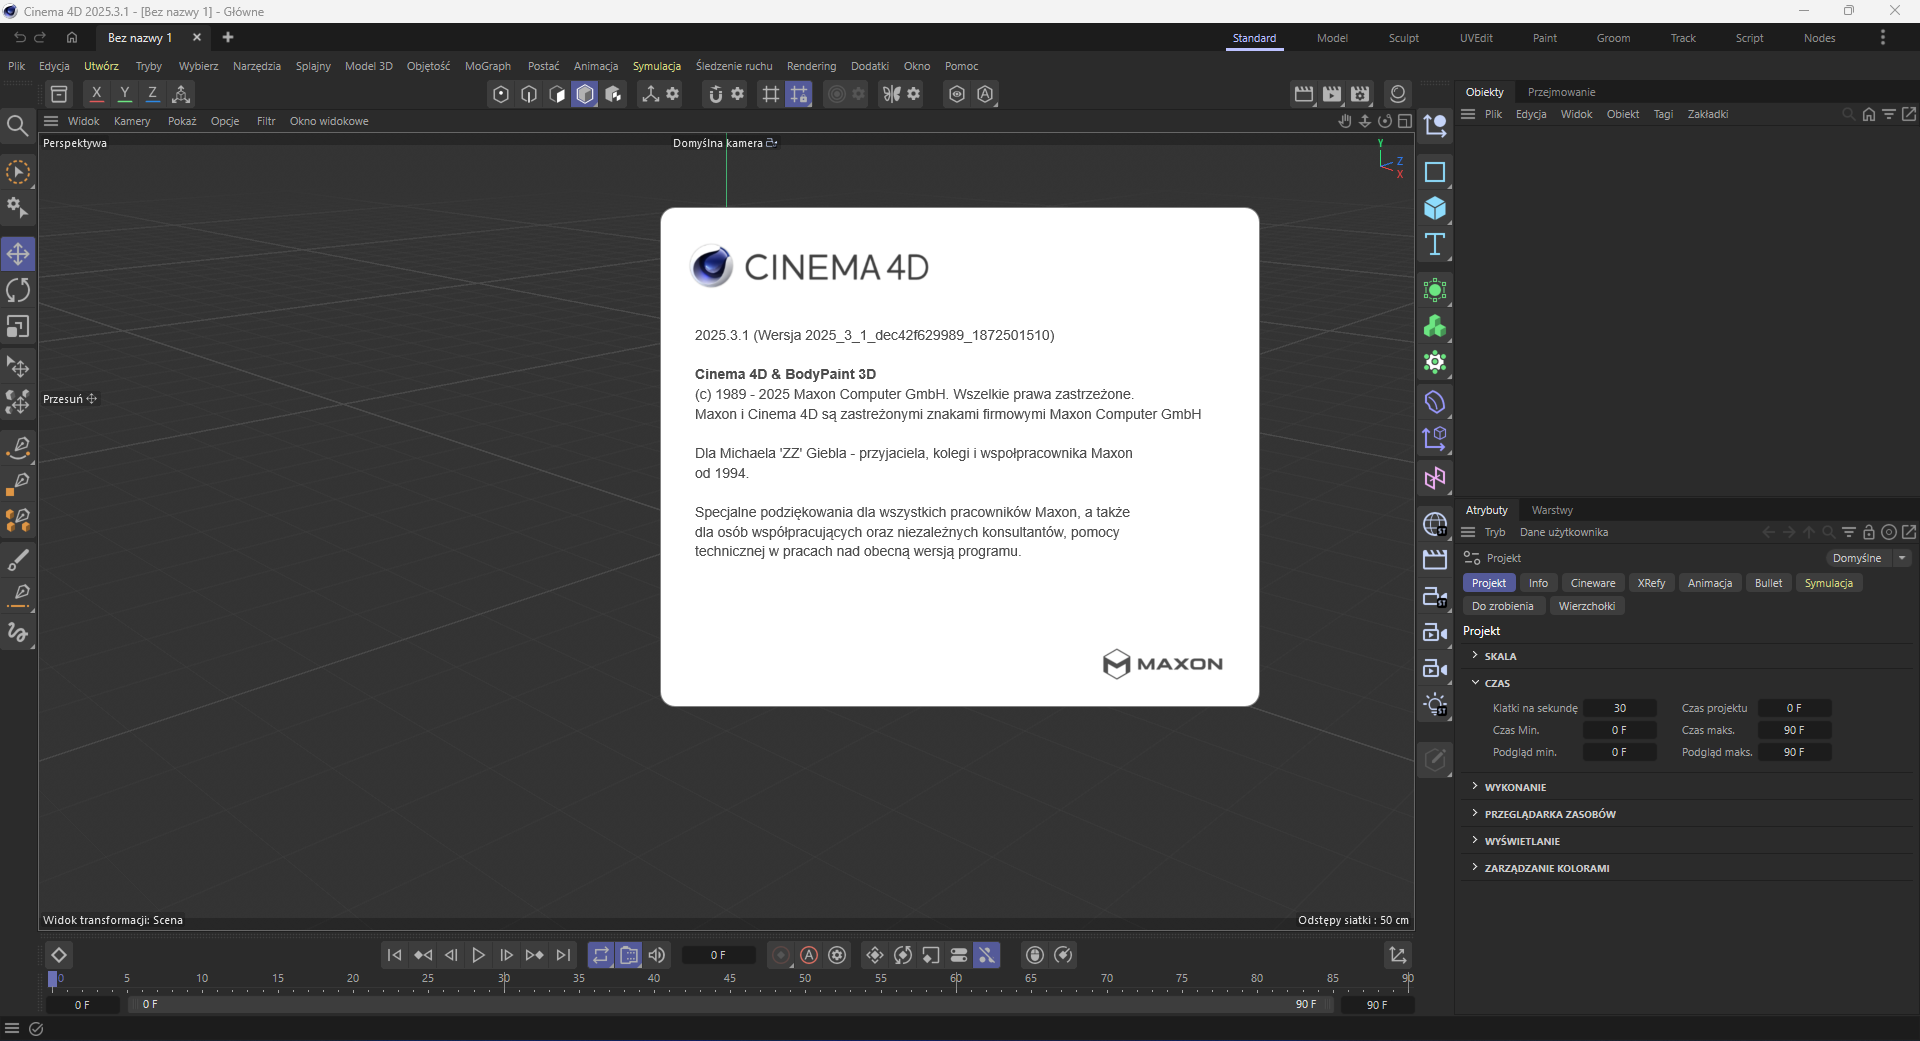The image size is (1920, 1041).
Task: Click the Klatki na sekundę field
Action: coord(1620,708)
